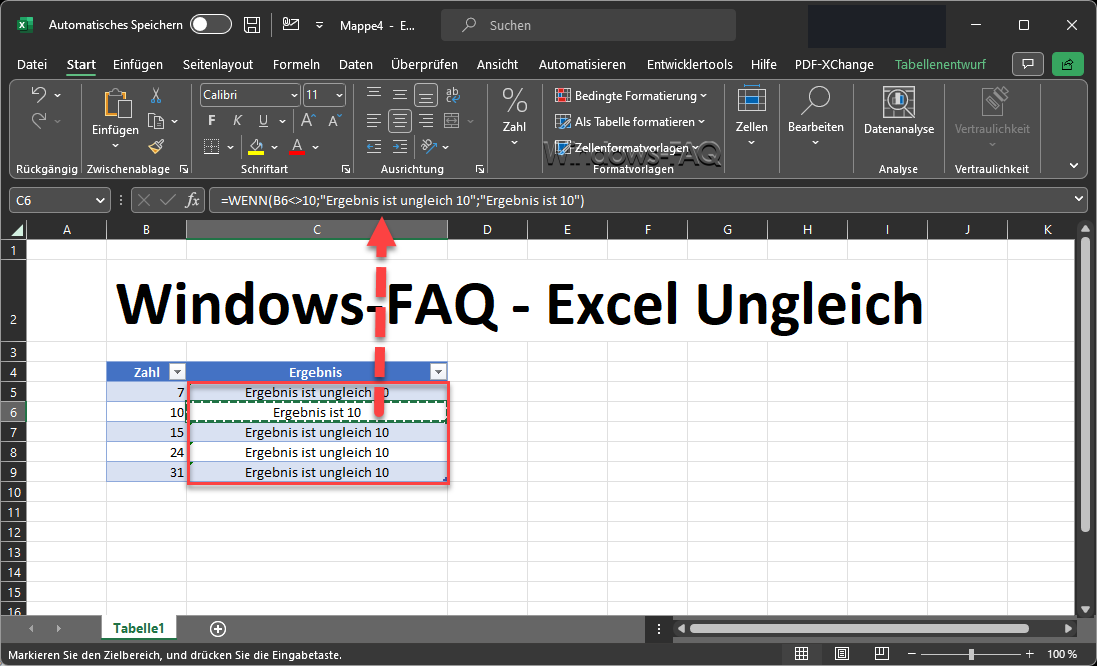Click the Tabelle1 sheet tab
Viewport: 1097px width, 666px height.
139,628
